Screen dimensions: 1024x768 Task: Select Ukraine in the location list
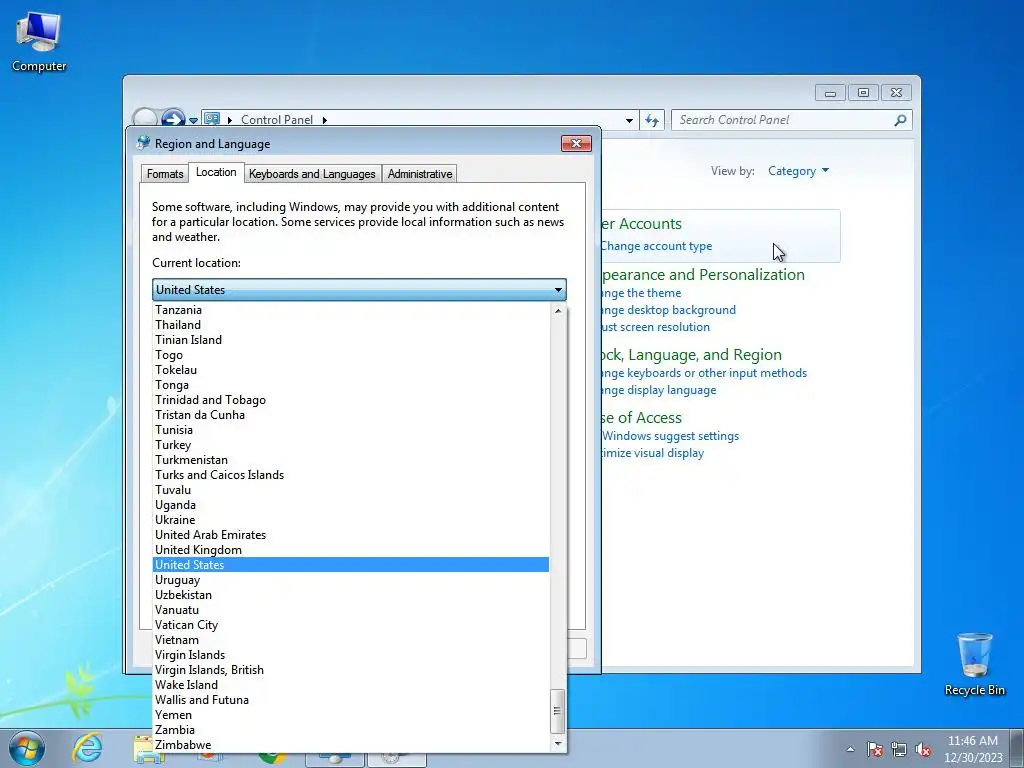pyautogui.click(x=351, y=520)
